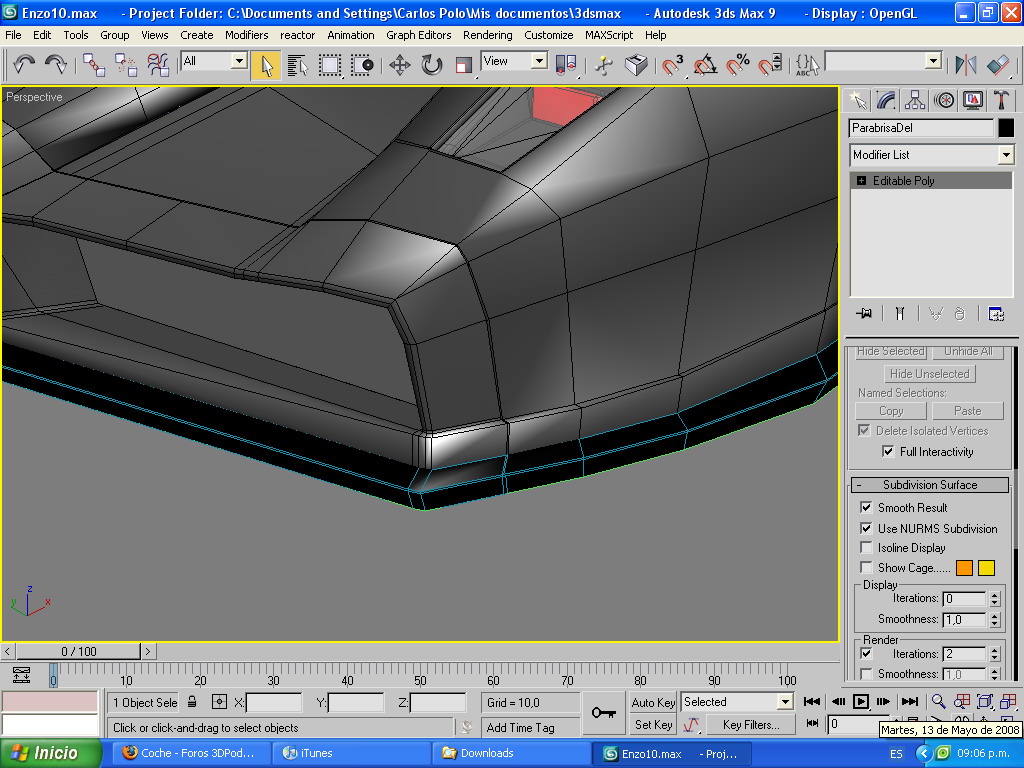Select the Move tool in toolbar

click(400, 66)
